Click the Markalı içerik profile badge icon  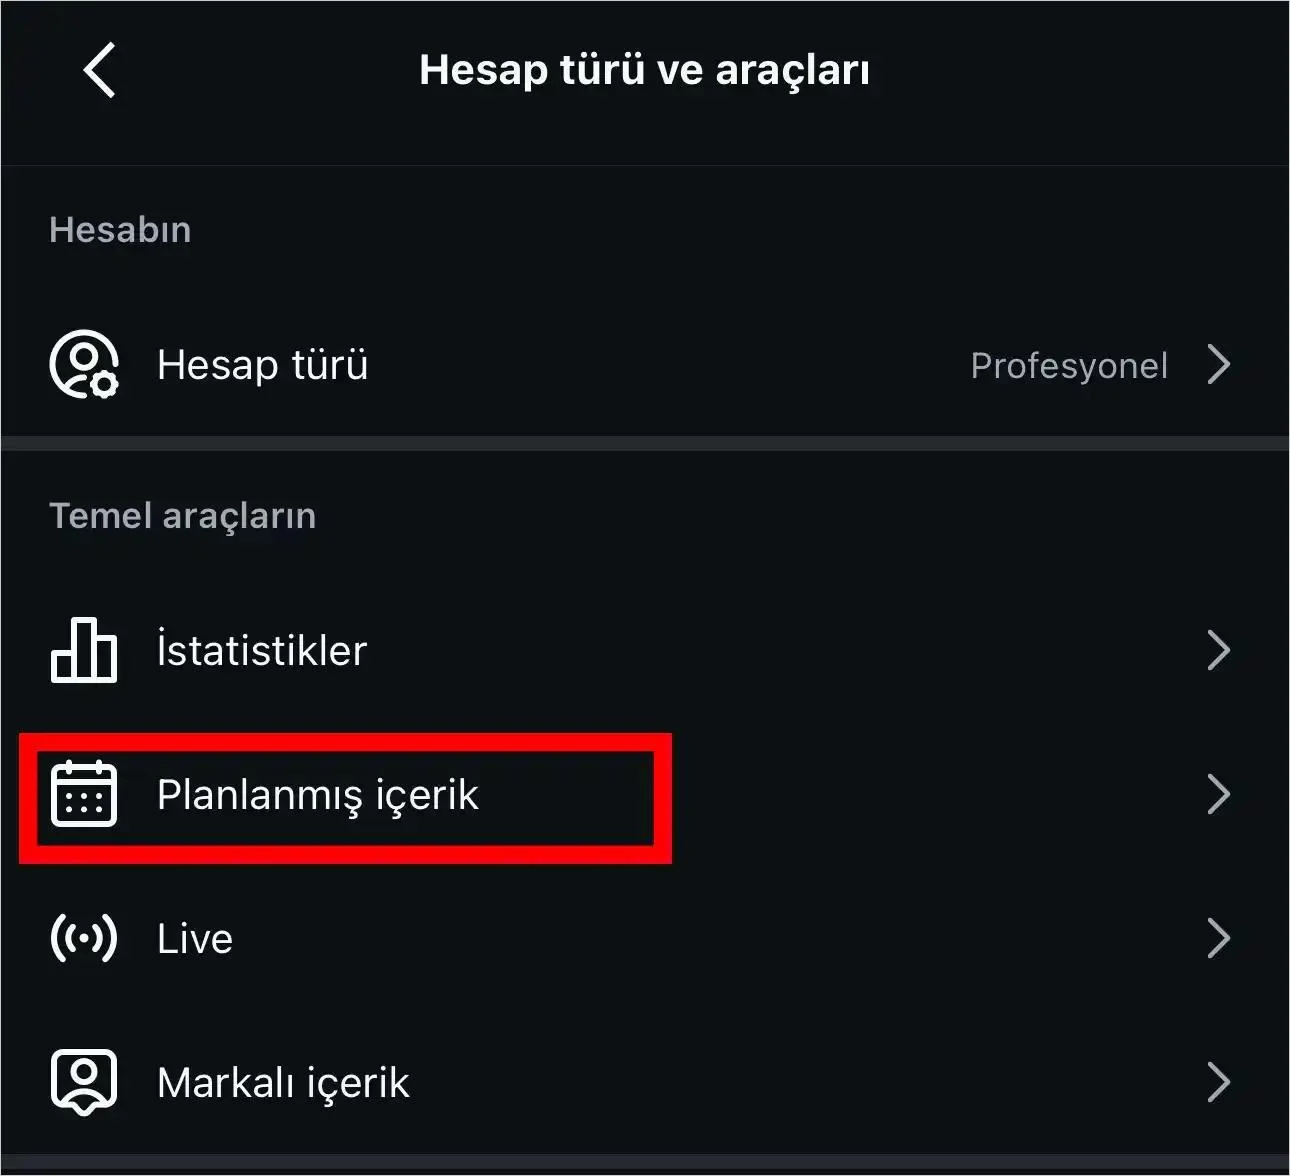85,1081
